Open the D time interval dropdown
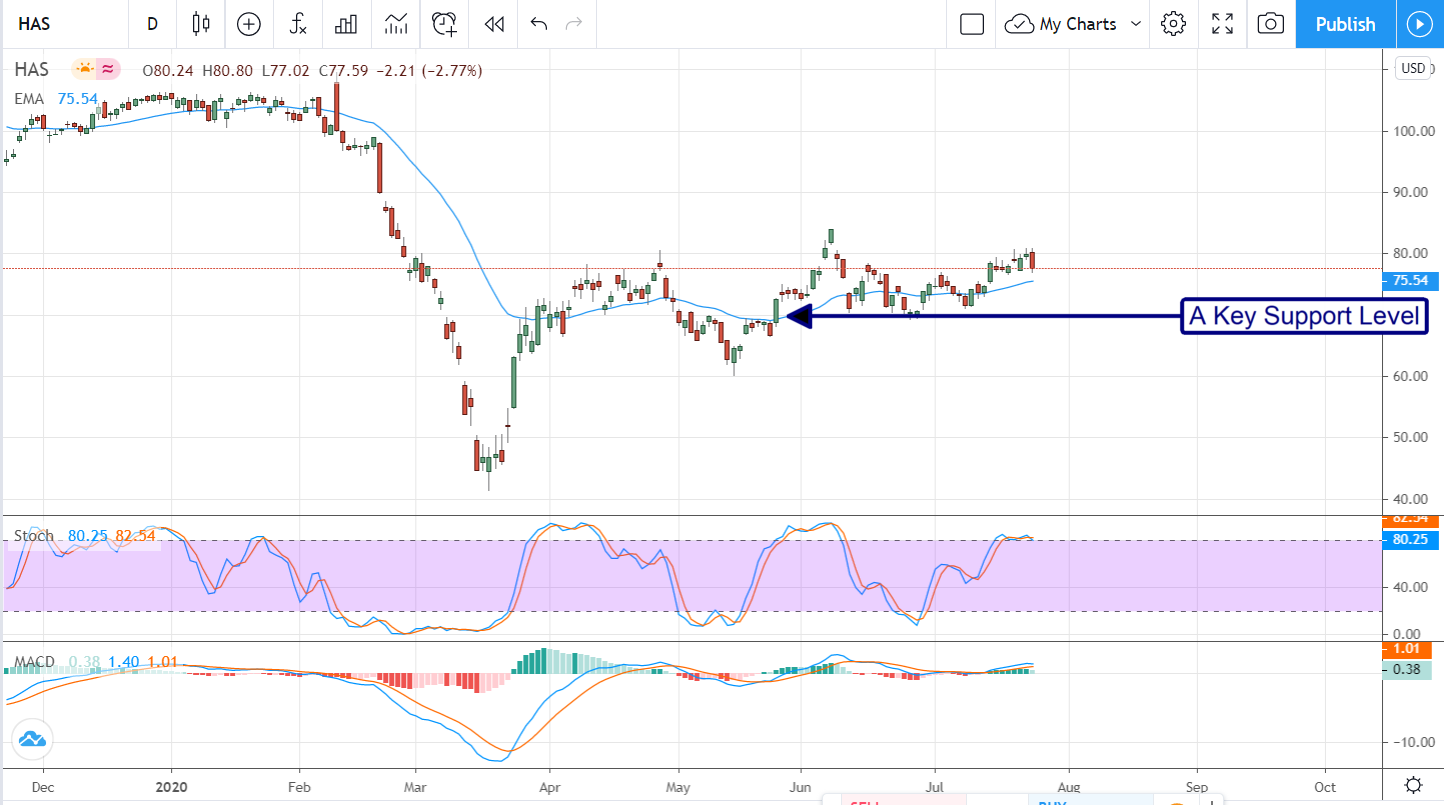 click(152, 24)
